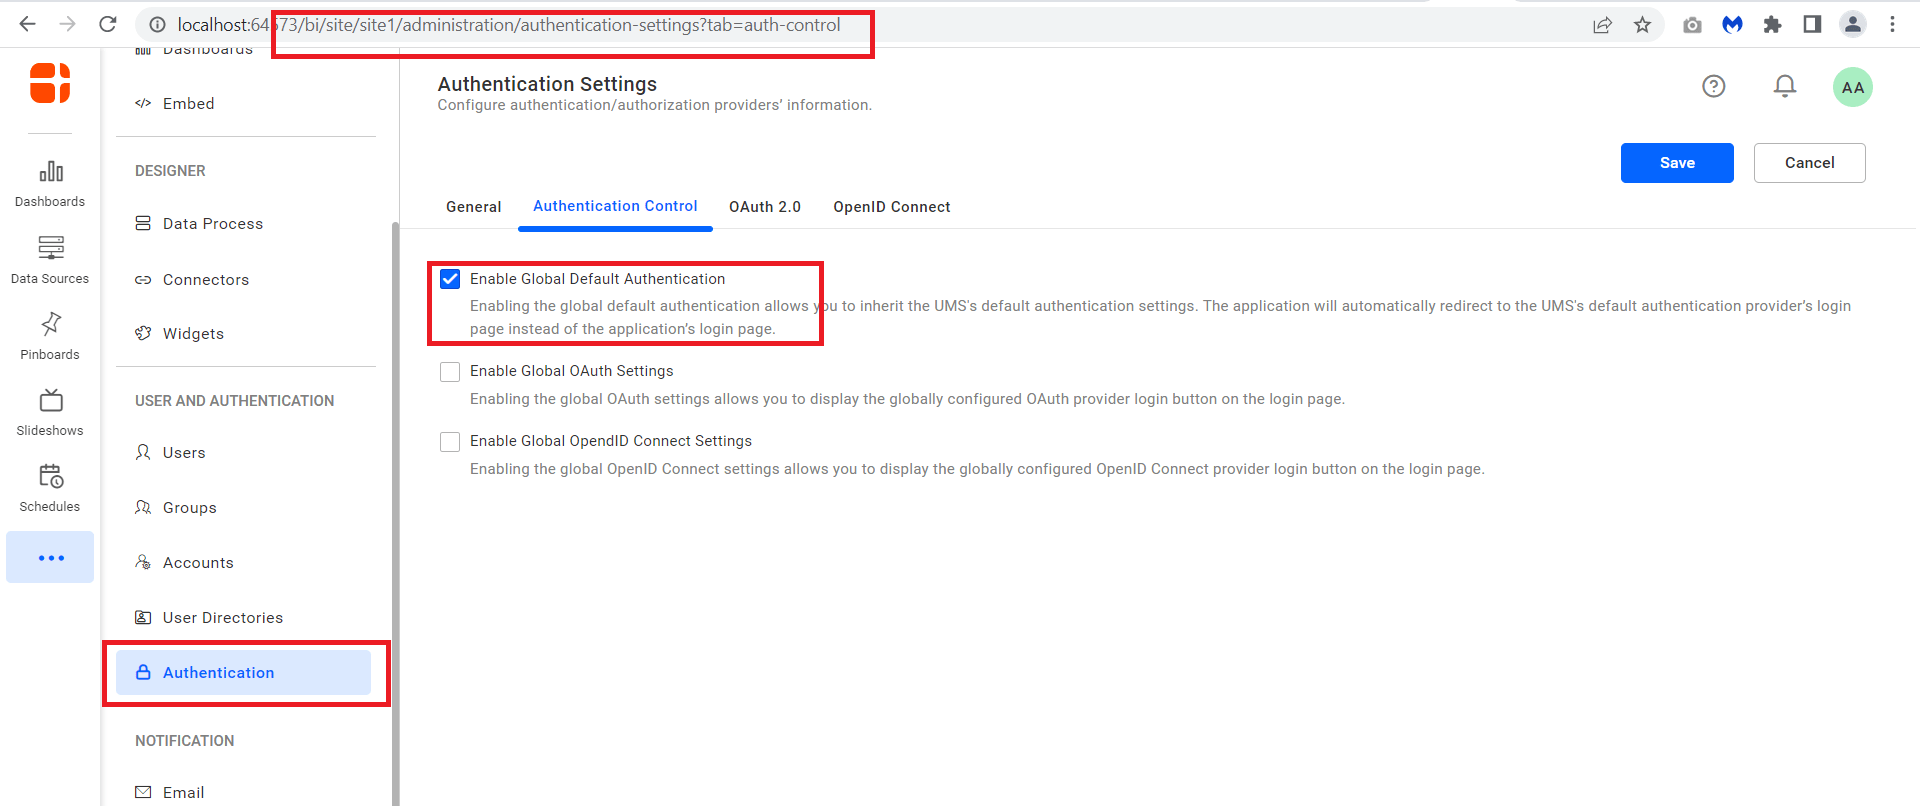Click the Cancel button
The width and height of the screenshot is (1920, 806).
pyautogui.click(x=1810, y=163)
